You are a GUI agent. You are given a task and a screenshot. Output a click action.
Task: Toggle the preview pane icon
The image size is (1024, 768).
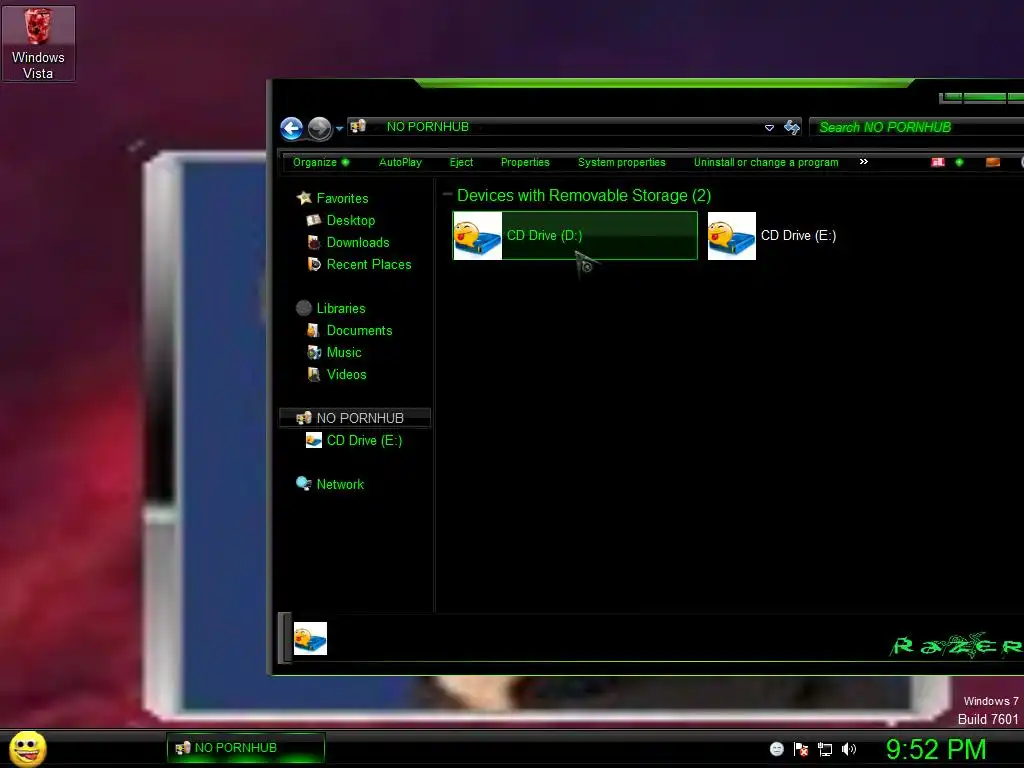tap(993, 162)
